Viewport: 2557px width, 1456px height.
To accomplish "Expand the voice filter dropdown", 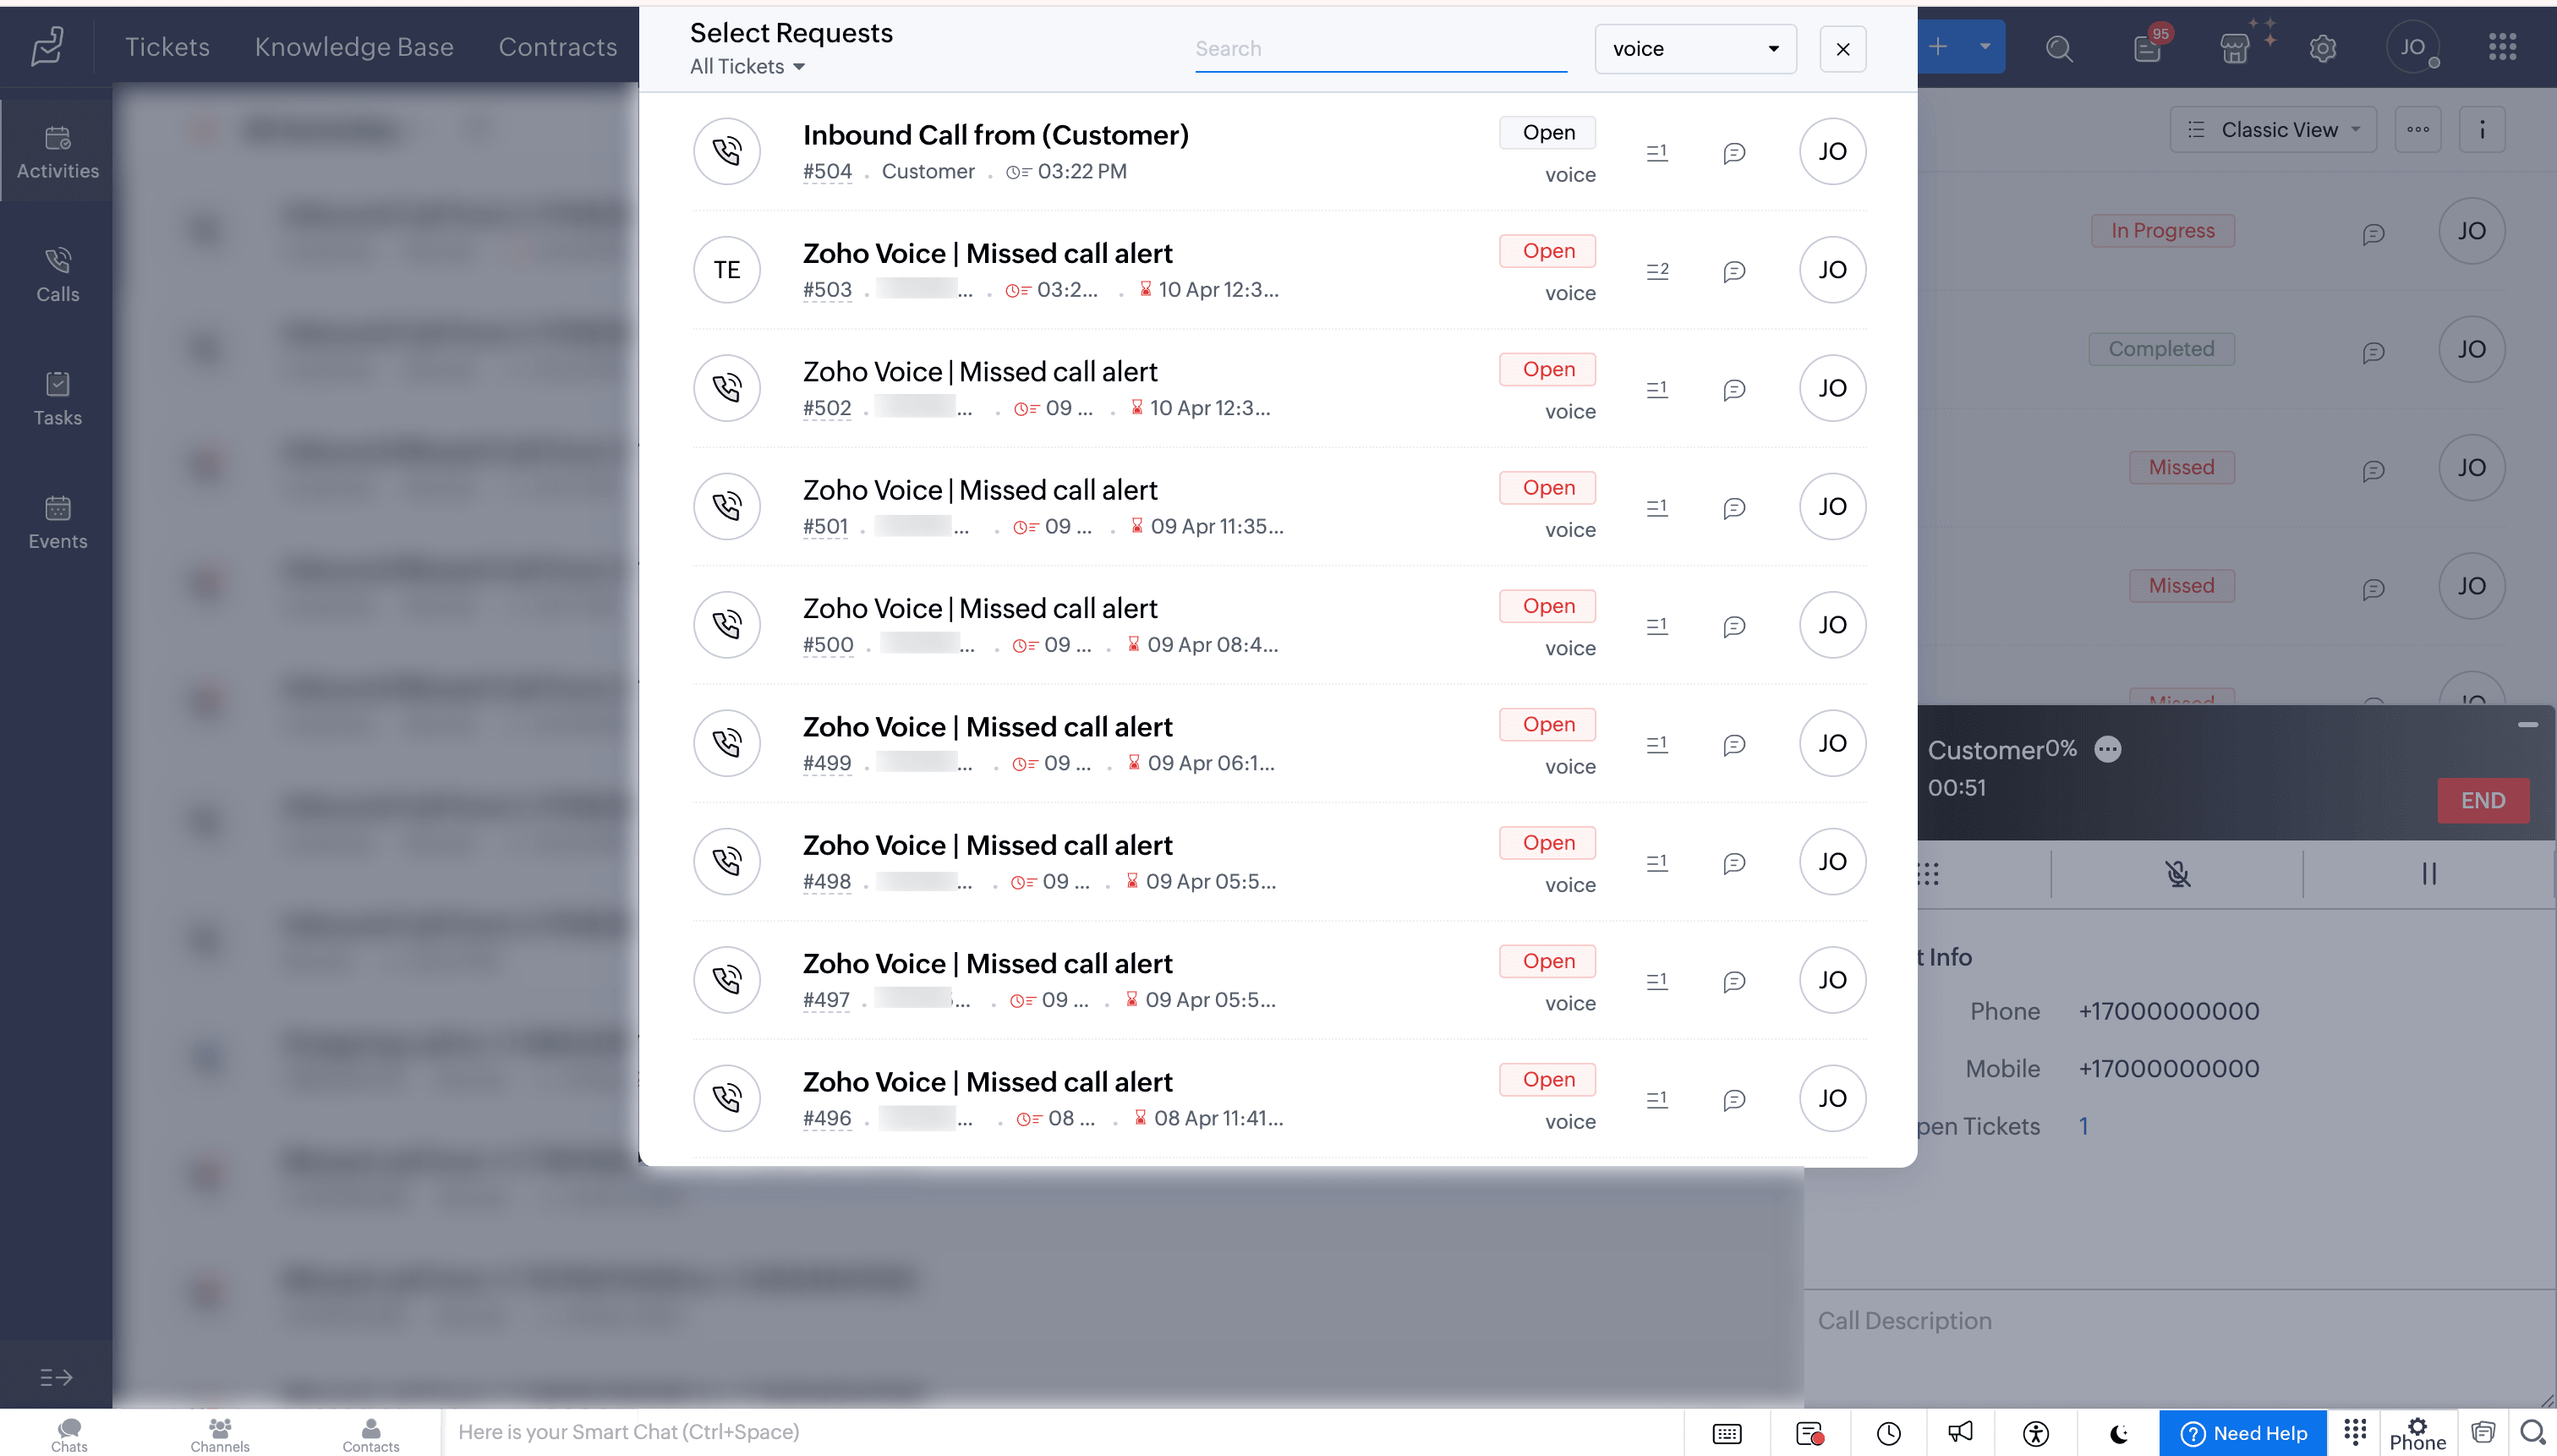I will pyautogui.click(x=1695, y=48).
